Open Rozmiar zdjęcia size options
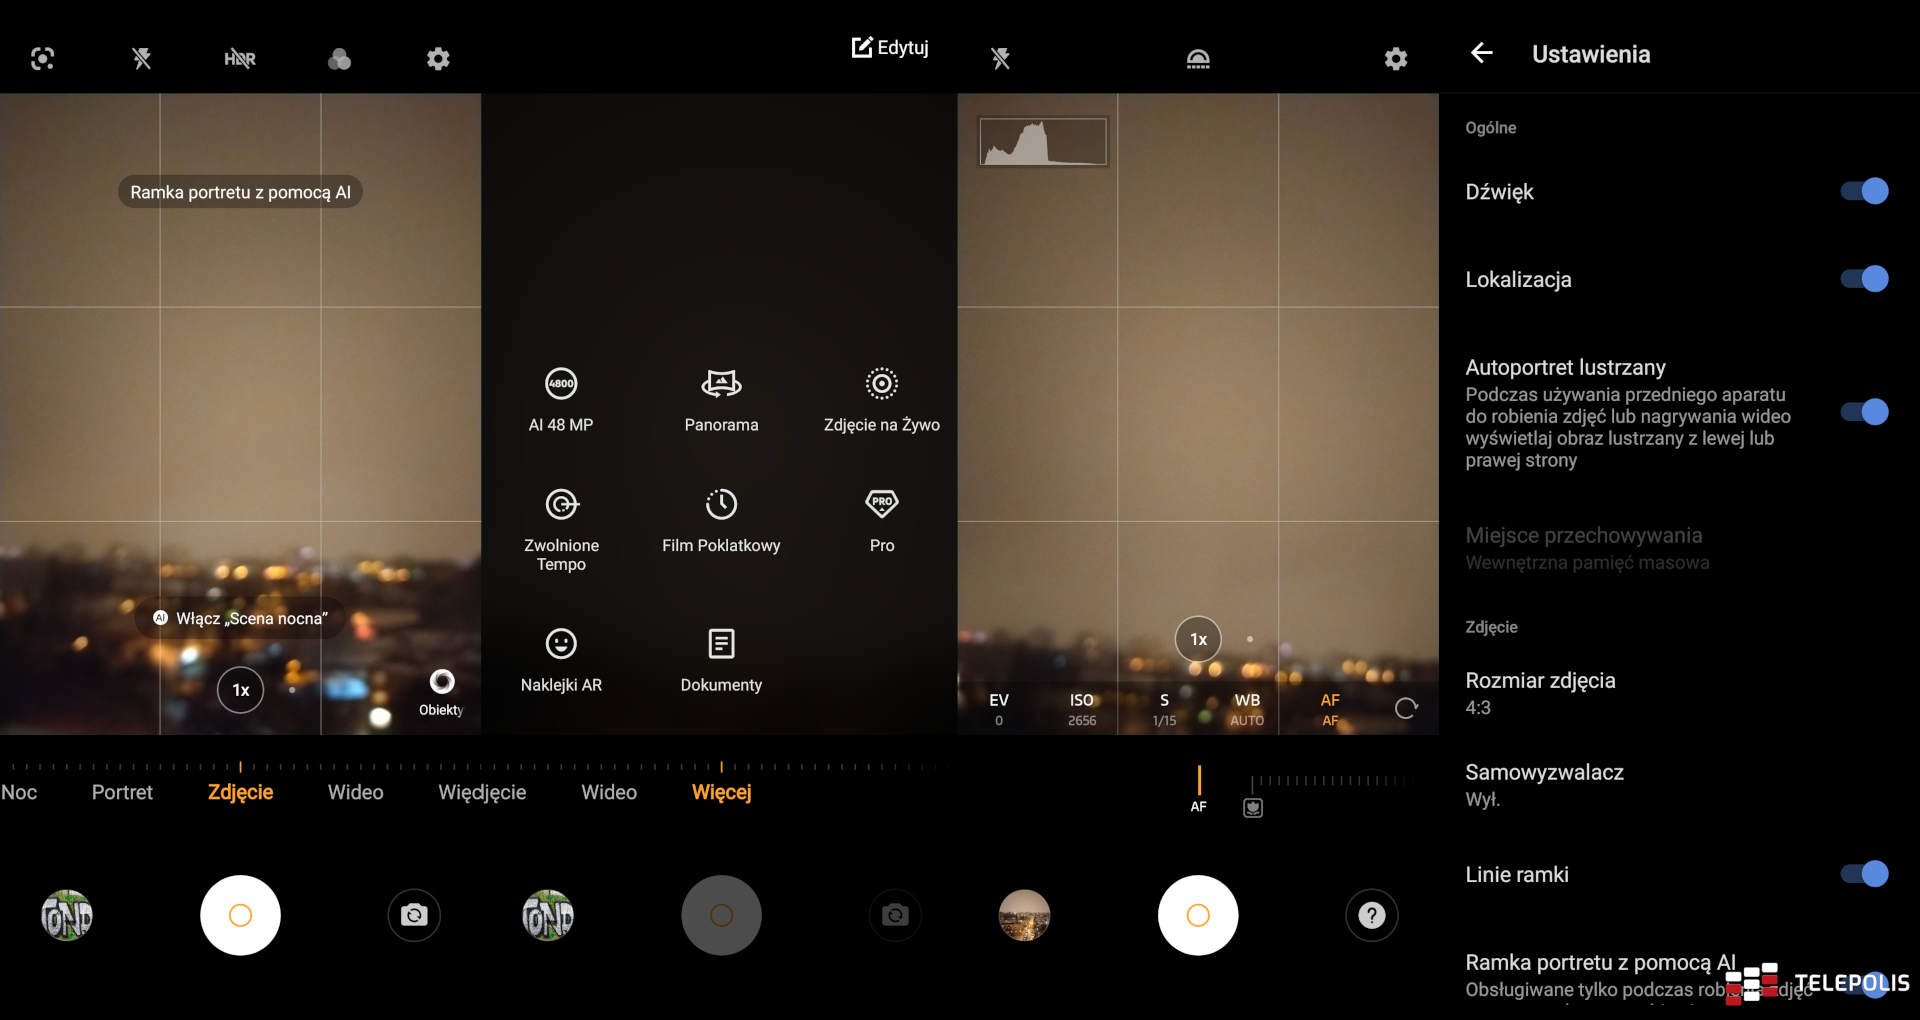1920x1020 pixels. (1540, 693)
